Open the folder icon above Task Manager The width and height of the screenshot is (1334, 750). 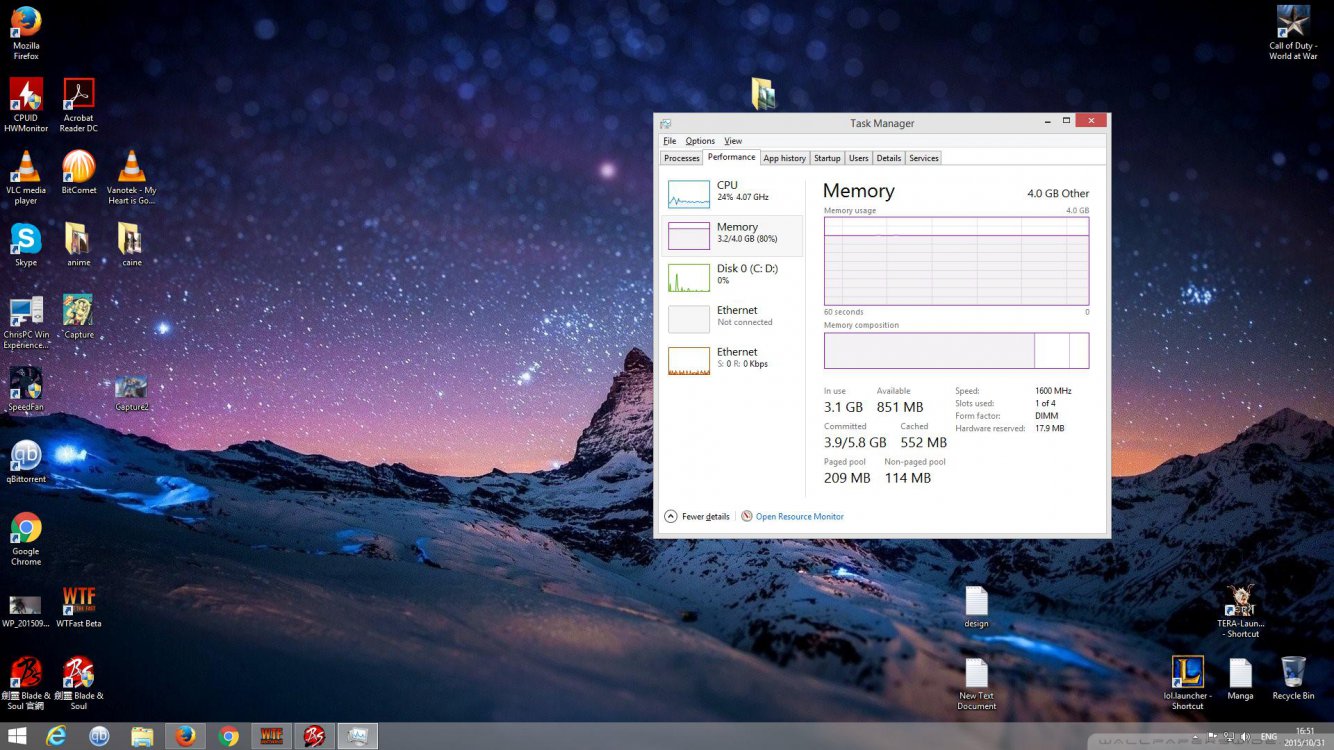point(763,93)
